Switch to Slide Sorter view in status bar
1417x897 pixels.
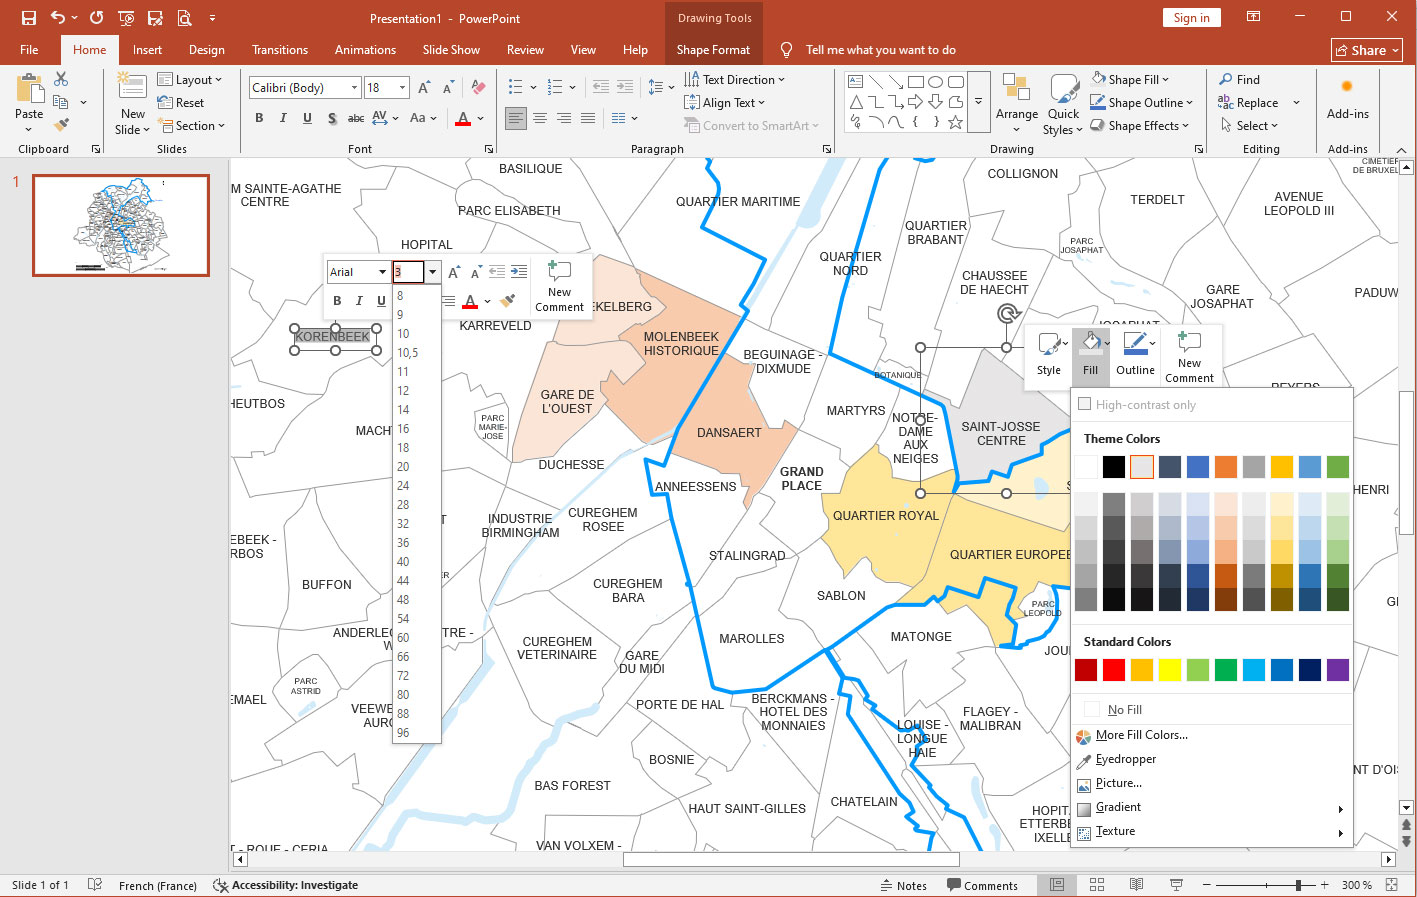click(1096, 885)
